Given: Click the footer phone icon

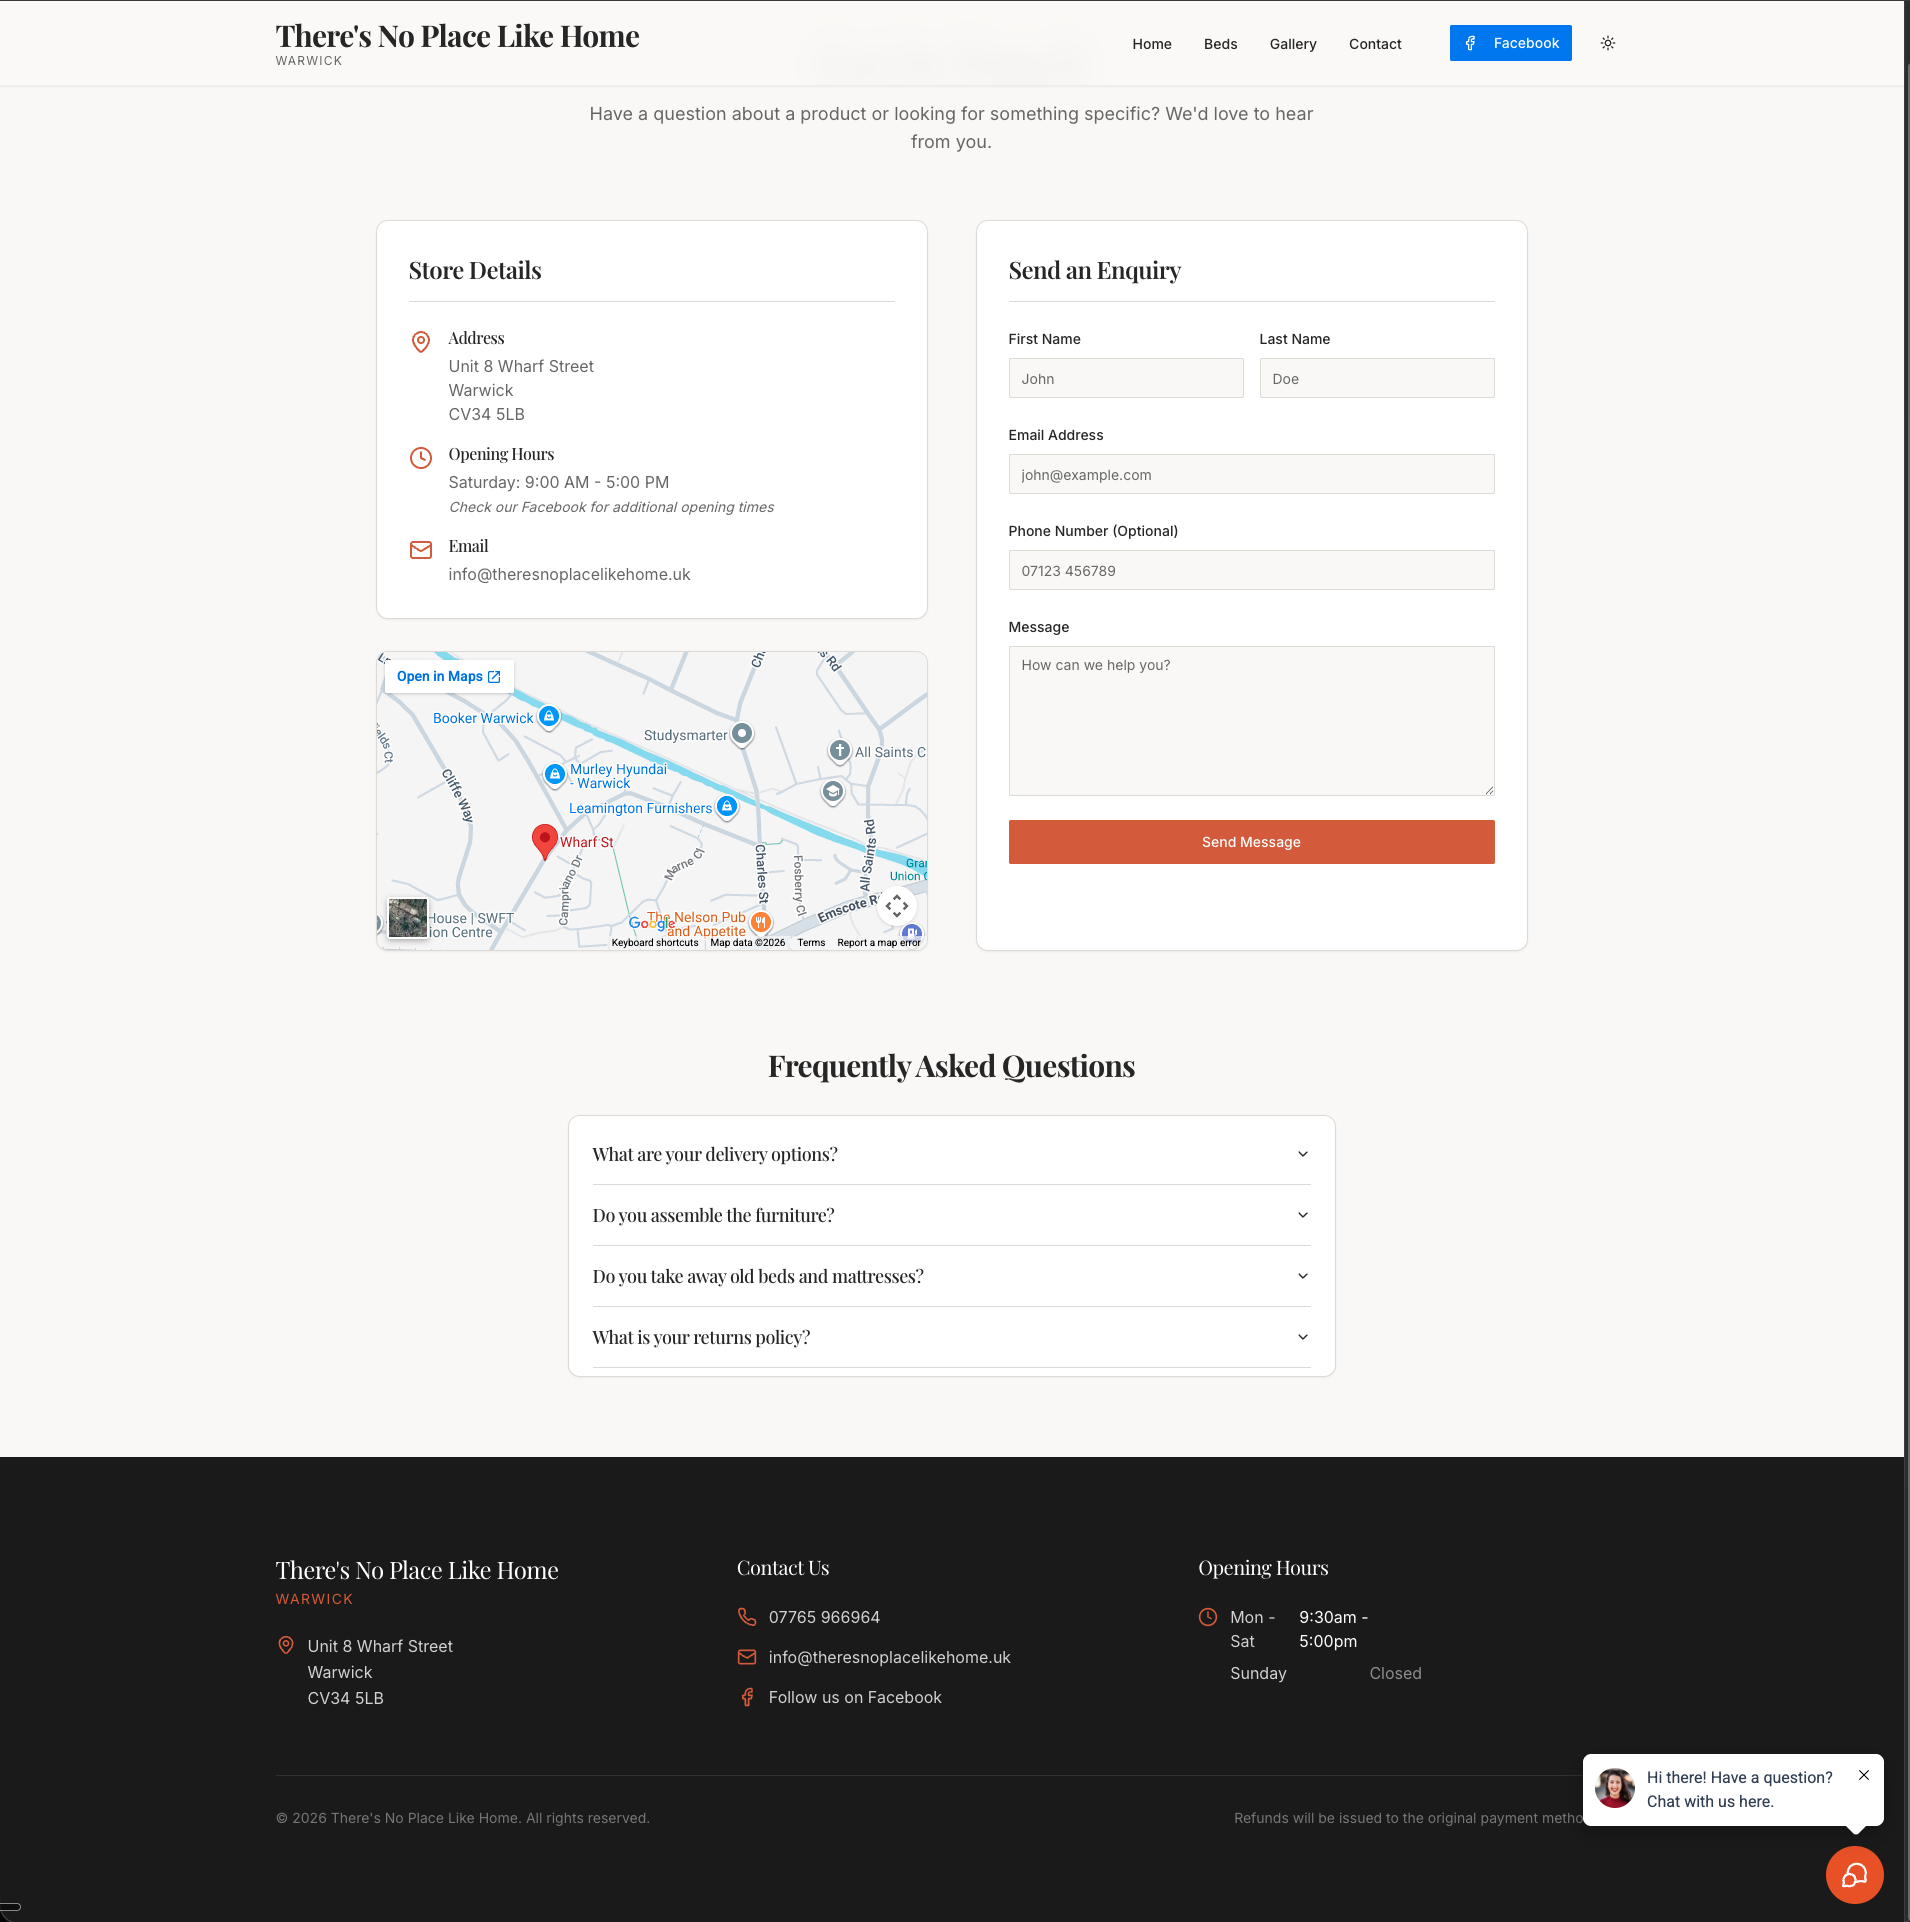Looking at the screenshot, I should [747, 1617].
